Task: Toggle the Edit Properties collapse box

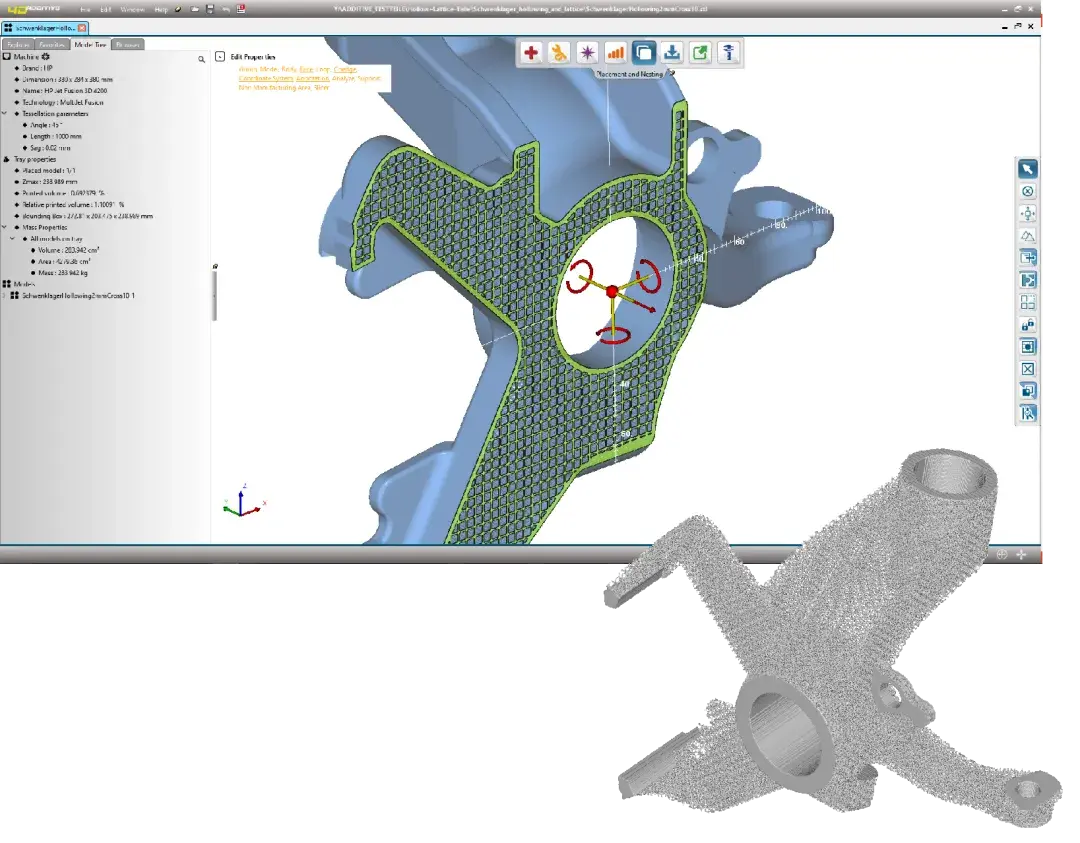Action: [220, 57]
